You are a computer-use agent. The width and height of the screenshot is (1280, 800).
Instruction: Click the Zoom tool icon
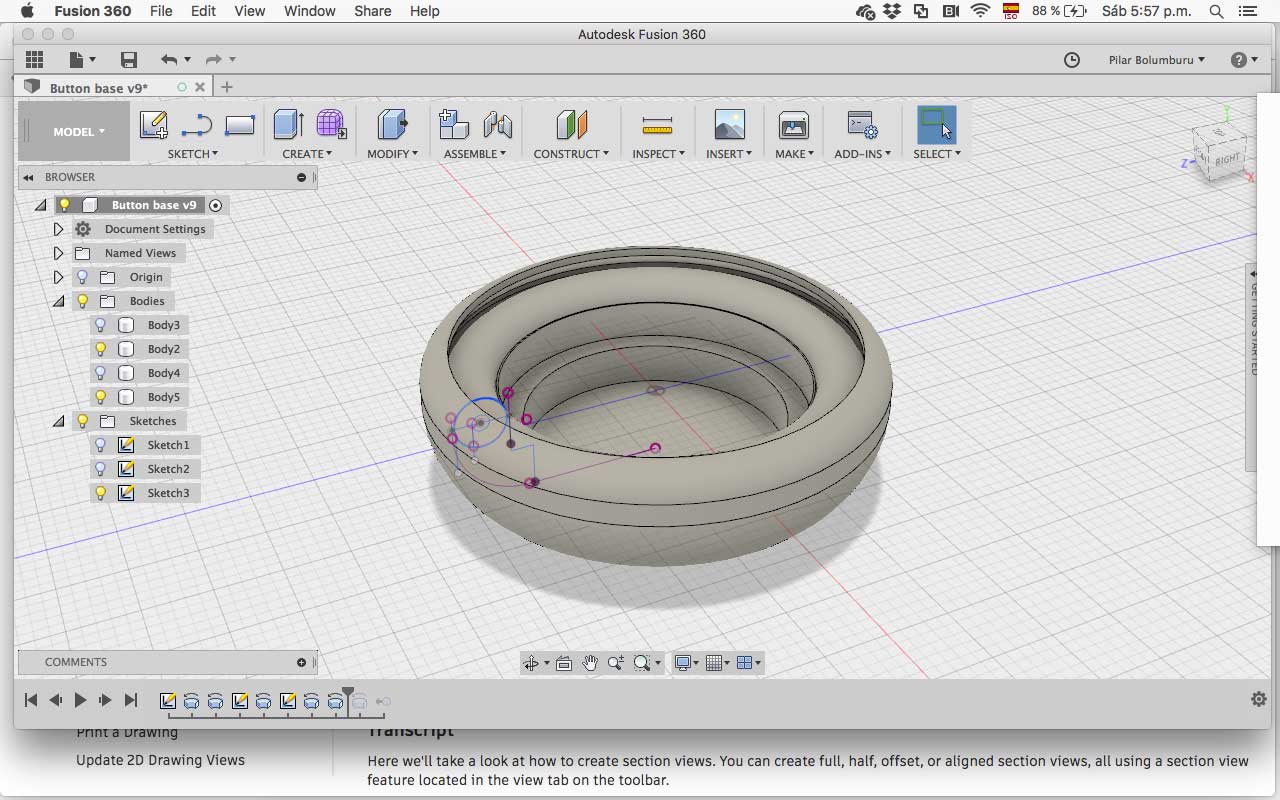615,663
